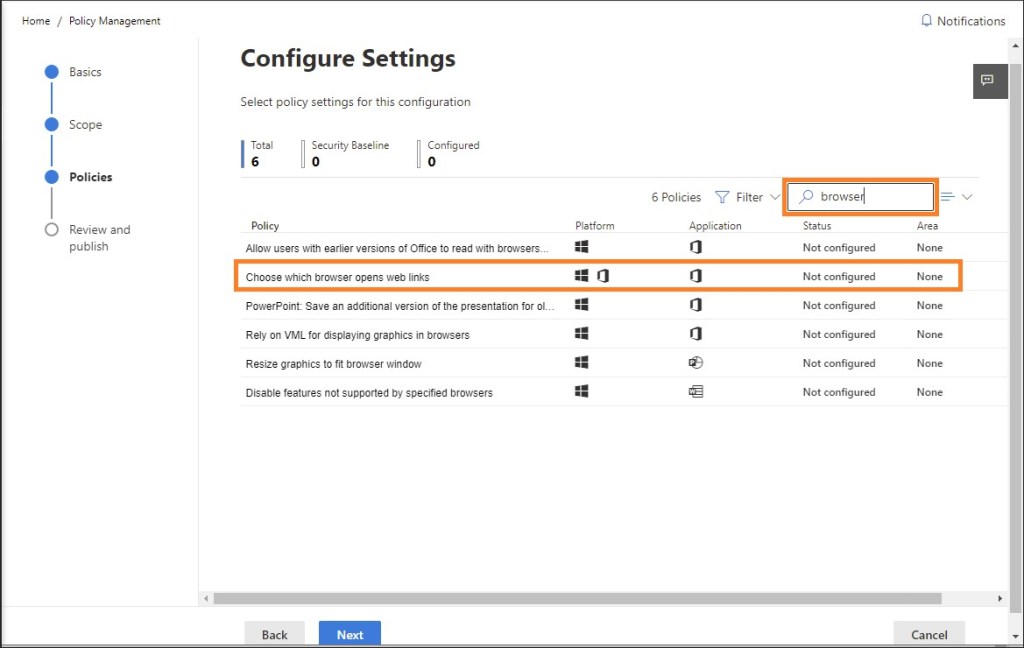Viewport: 1024px width, 648px height.
Task: Click Windows icon in 'Disable features' row
Action: pos(581,391)
